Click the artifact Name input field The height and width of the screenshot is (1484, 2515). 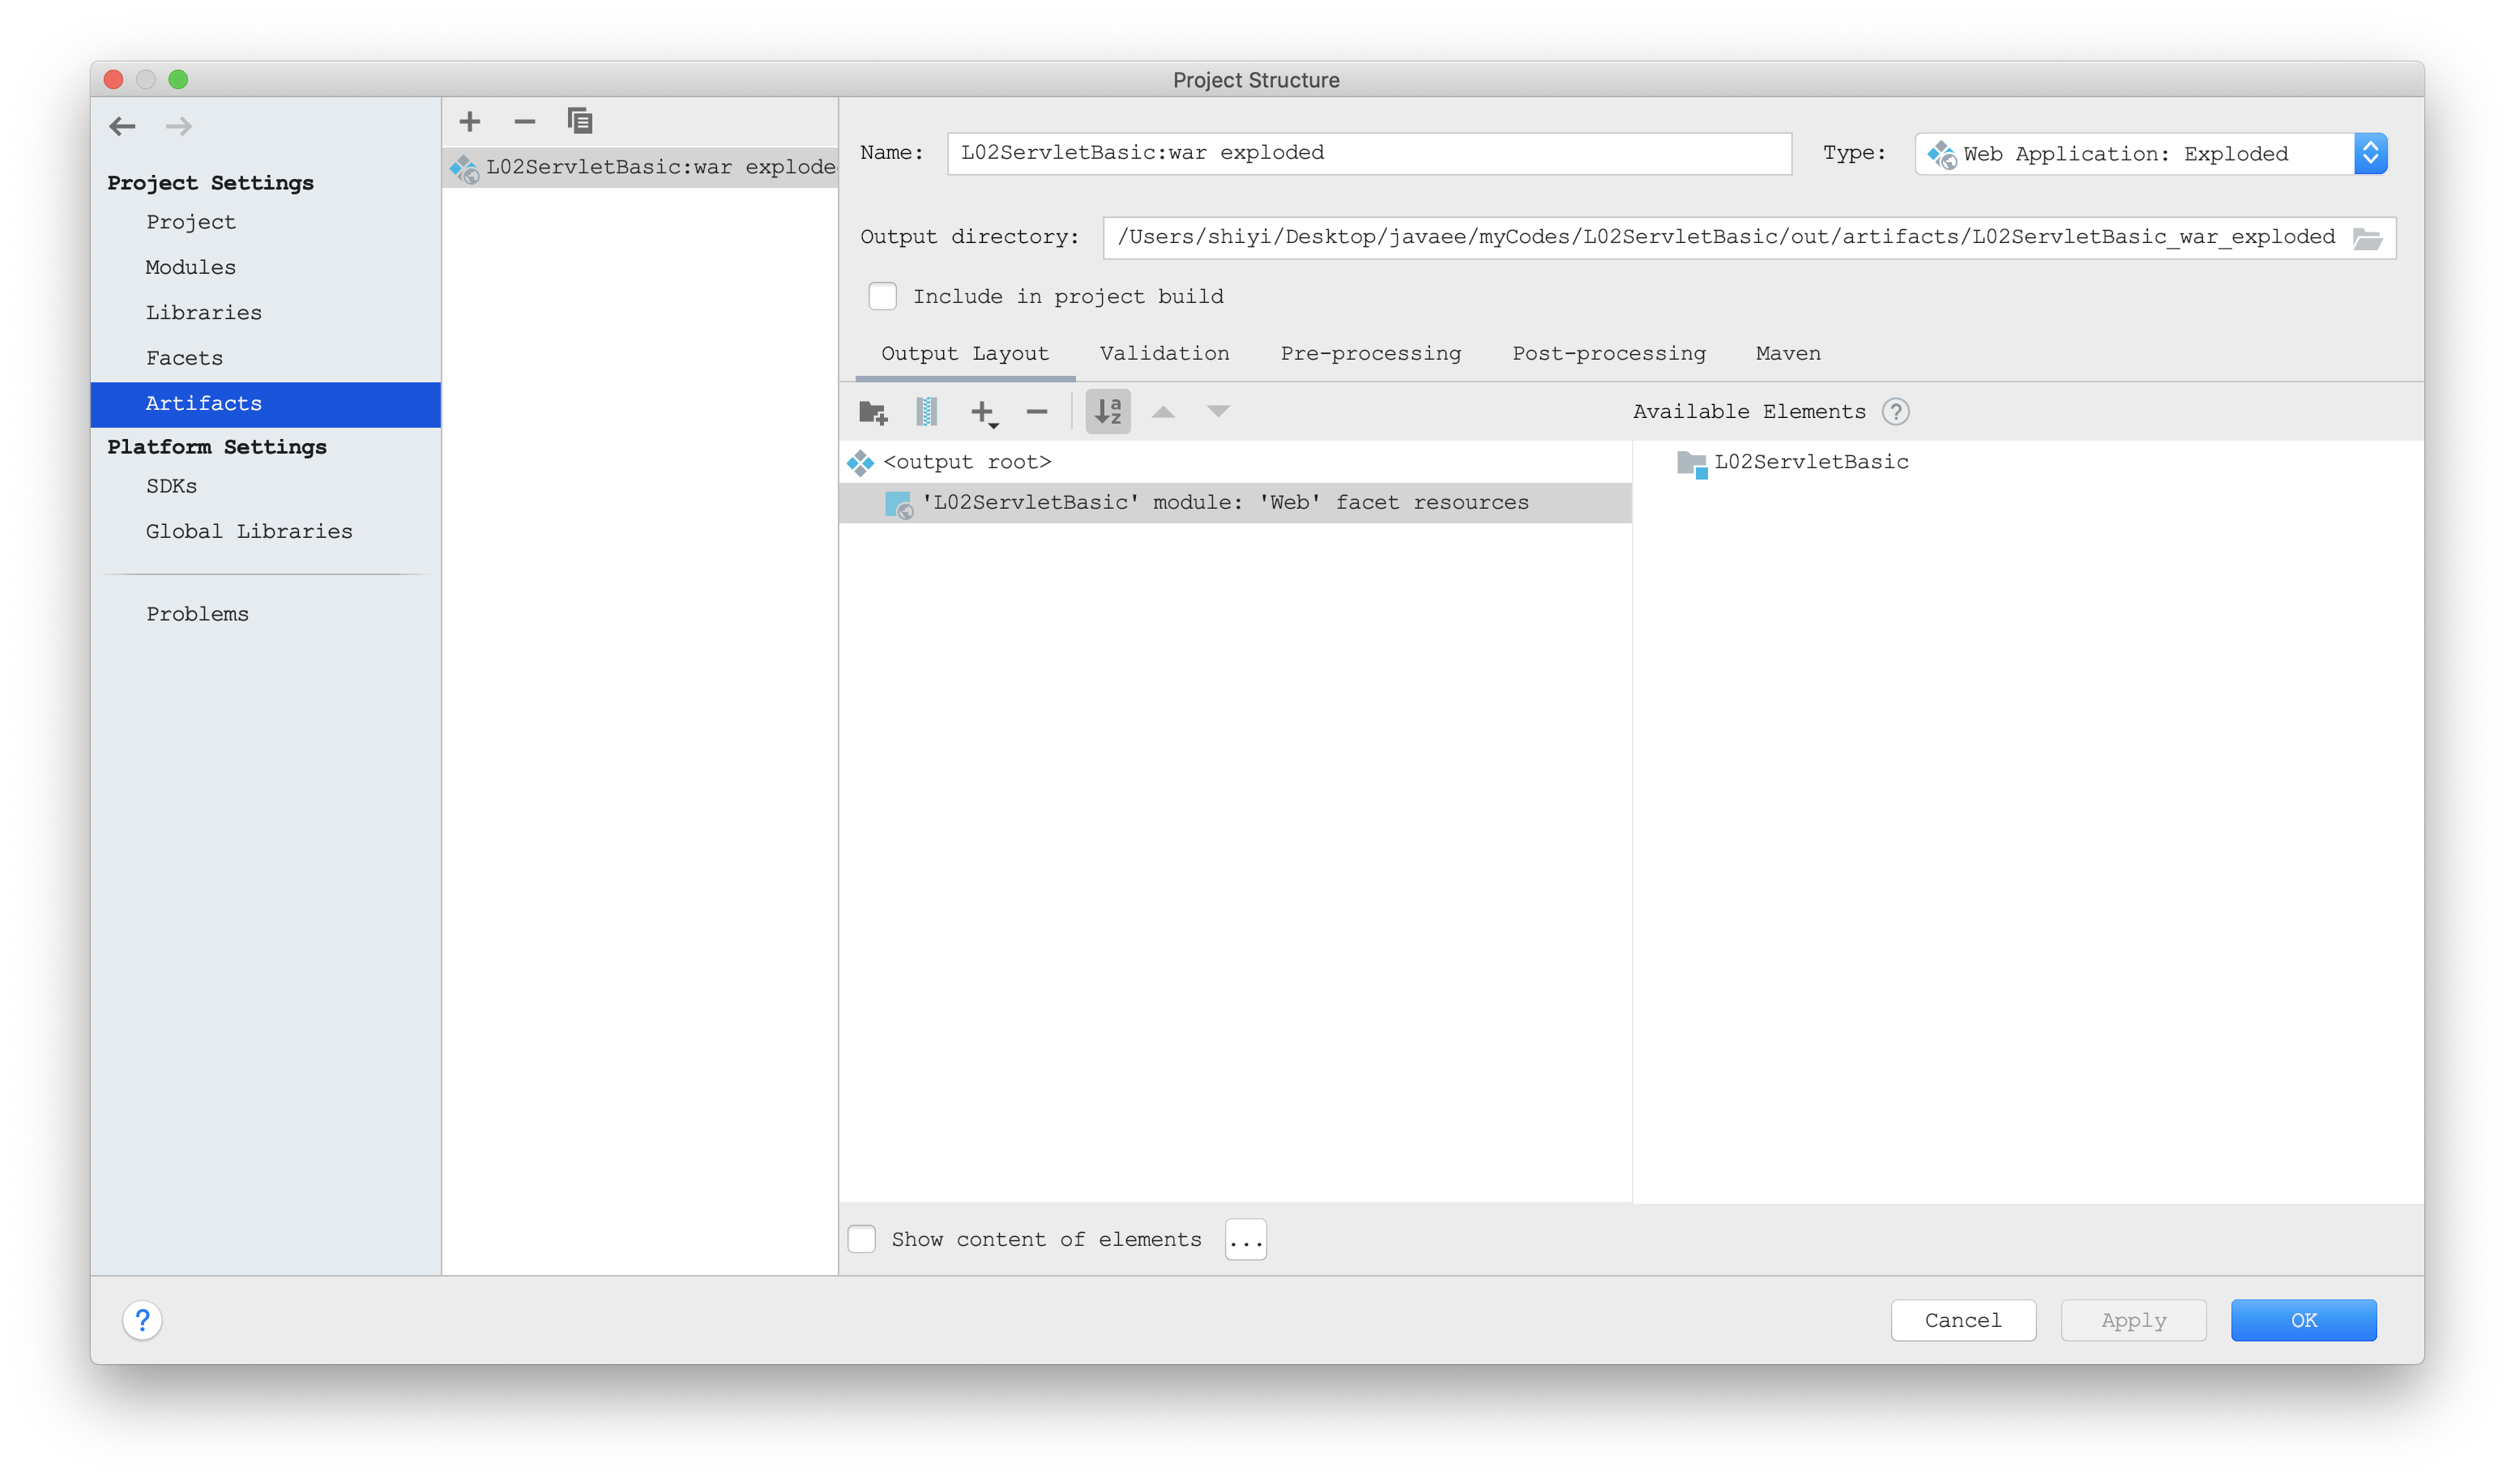click(1368, 153)
